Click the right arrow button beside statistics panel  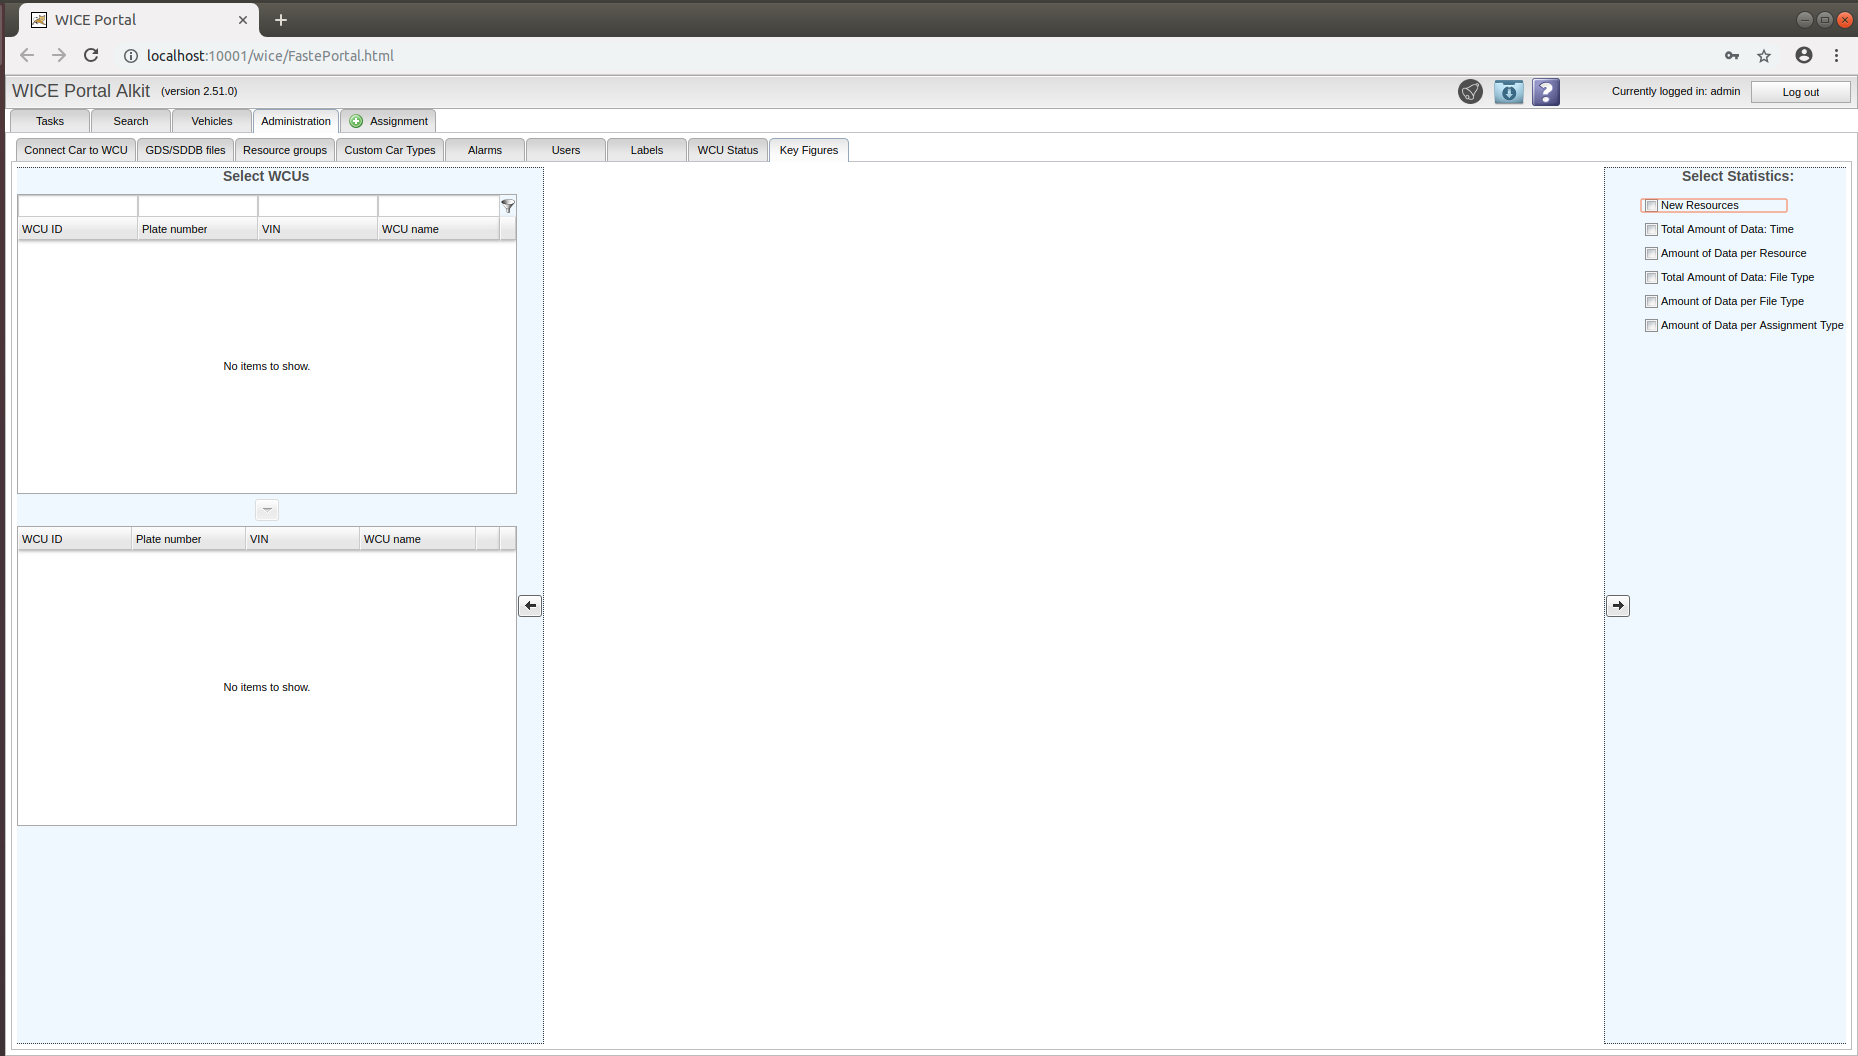[x=1617, y=606]
